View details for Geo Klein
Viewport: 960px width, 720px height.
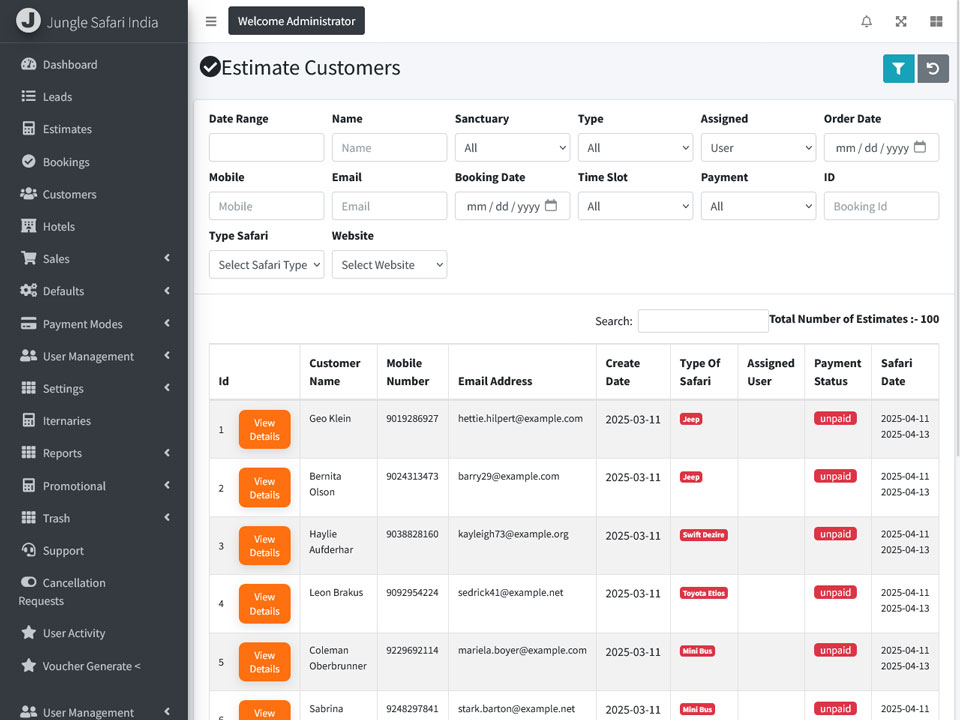pos(264,429)
